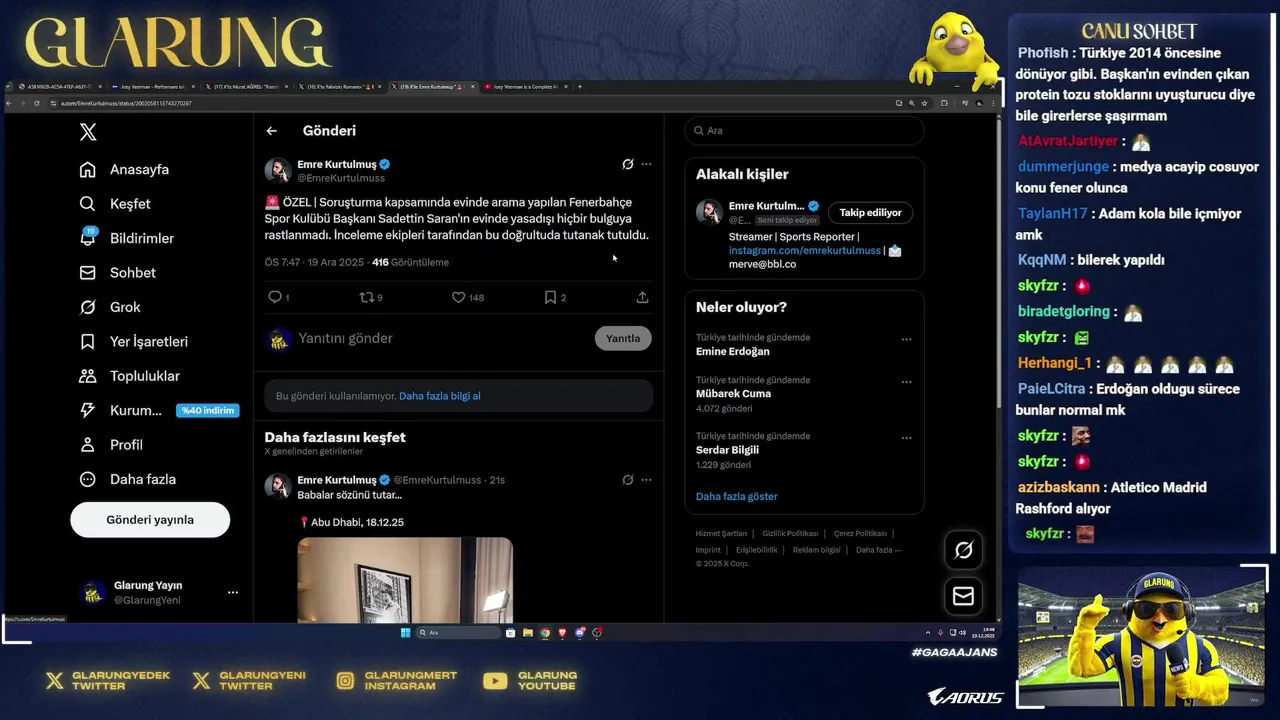This screenshot has height=720, width=1280.
Task: Open a new browser tab
Action: [580, 87]
